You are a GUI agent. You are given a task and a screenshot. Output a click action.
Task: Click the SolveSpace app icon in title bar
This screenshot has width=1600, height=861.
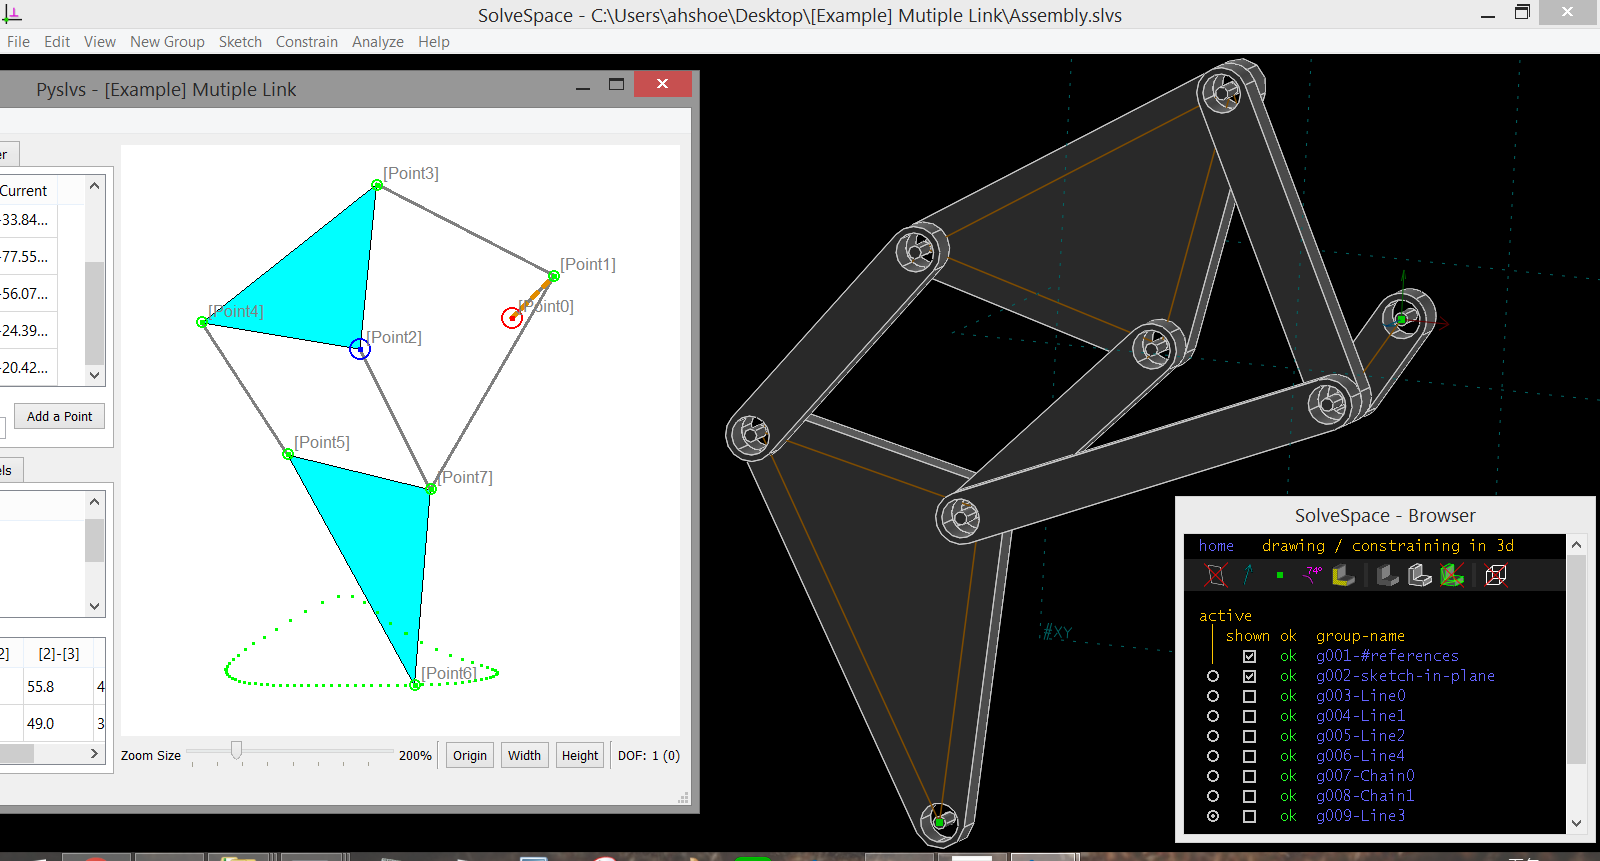[12, 14]
